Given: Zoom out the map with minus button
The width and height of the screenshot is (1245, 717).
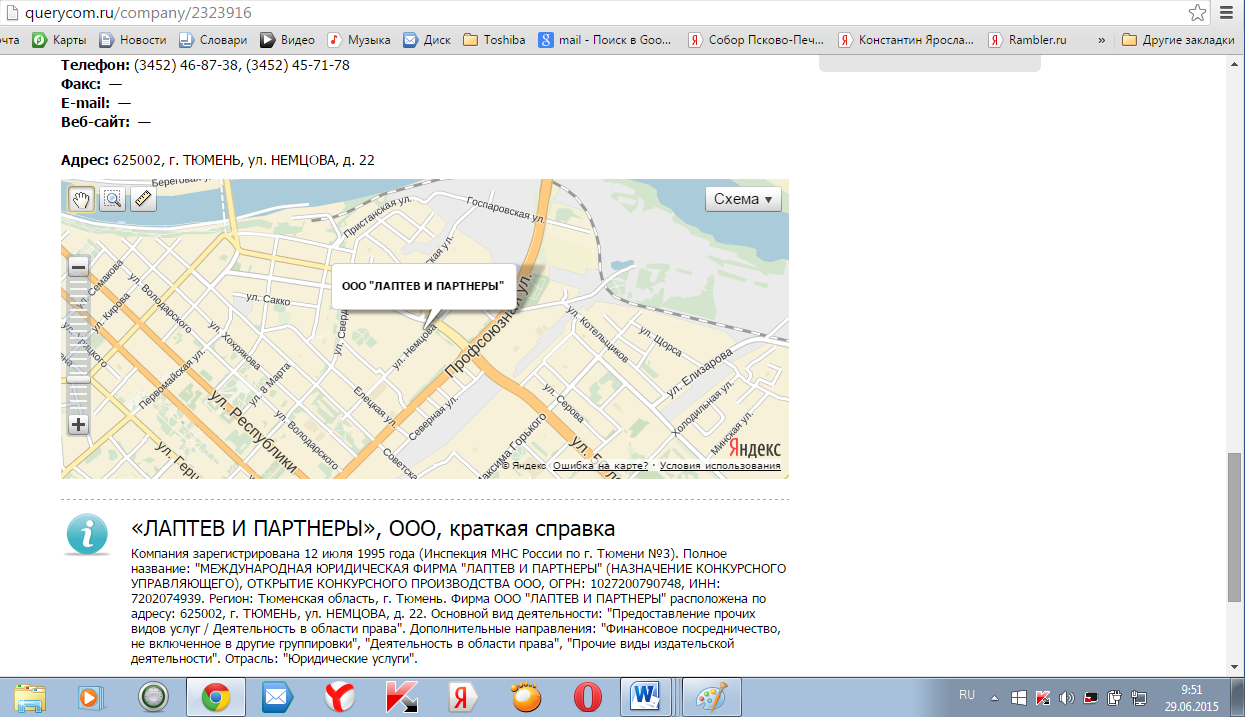Looking at the screenshot, I should pyautogui.click(x=78, y=267).
